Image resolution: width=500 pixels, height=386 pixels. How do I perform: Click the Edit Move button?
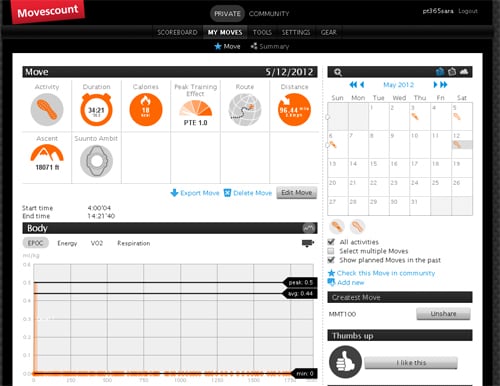(297, 193)
